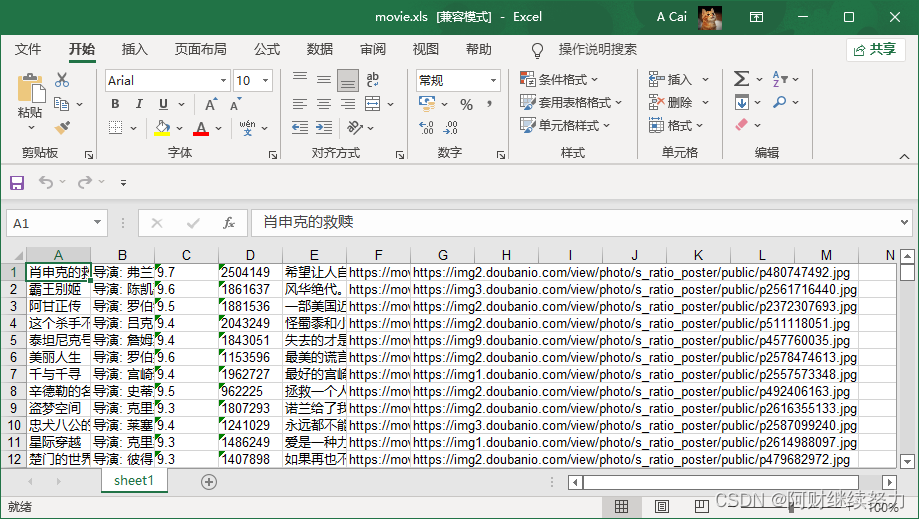Switch to the 插入 ribbon tab
This screenshot has width=919, height=519.
point(134,49)
